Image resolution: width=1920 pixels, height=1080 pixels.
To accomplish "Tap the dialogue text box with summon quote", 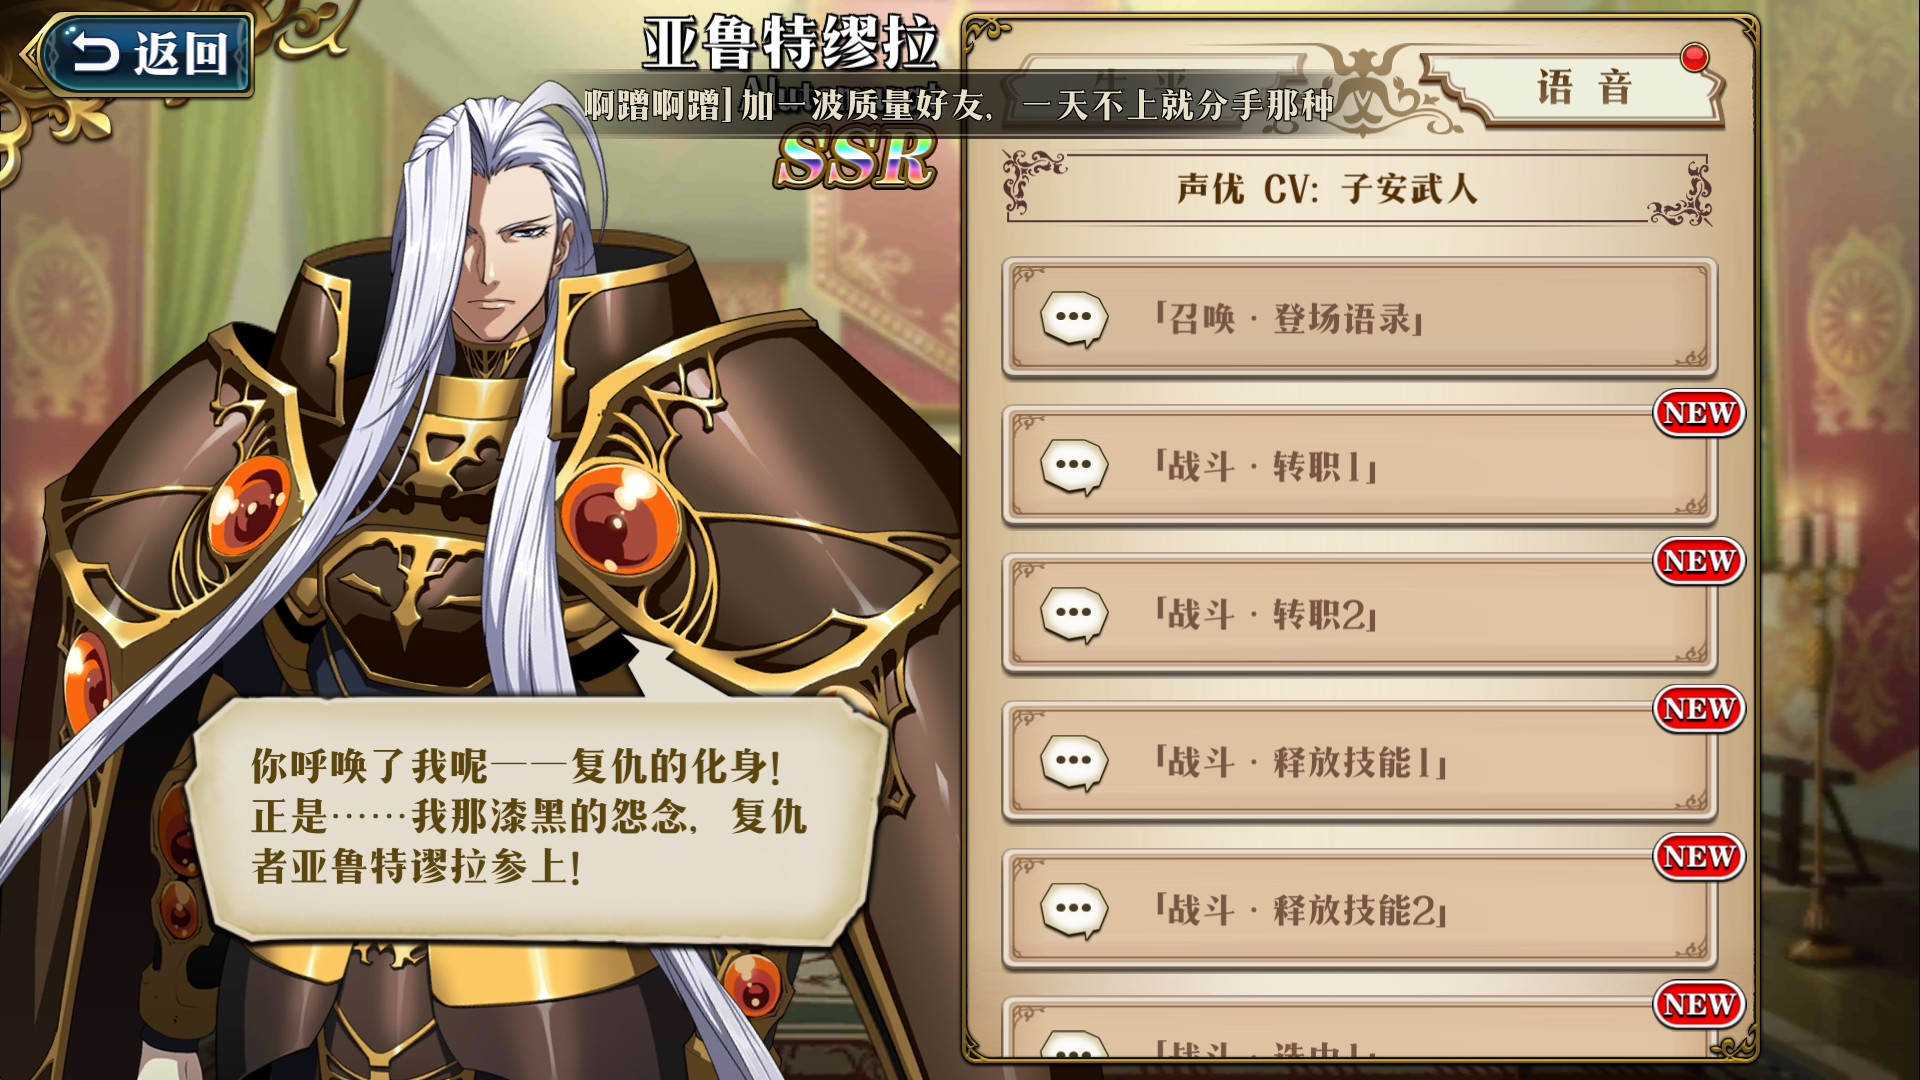I will 535,820.
